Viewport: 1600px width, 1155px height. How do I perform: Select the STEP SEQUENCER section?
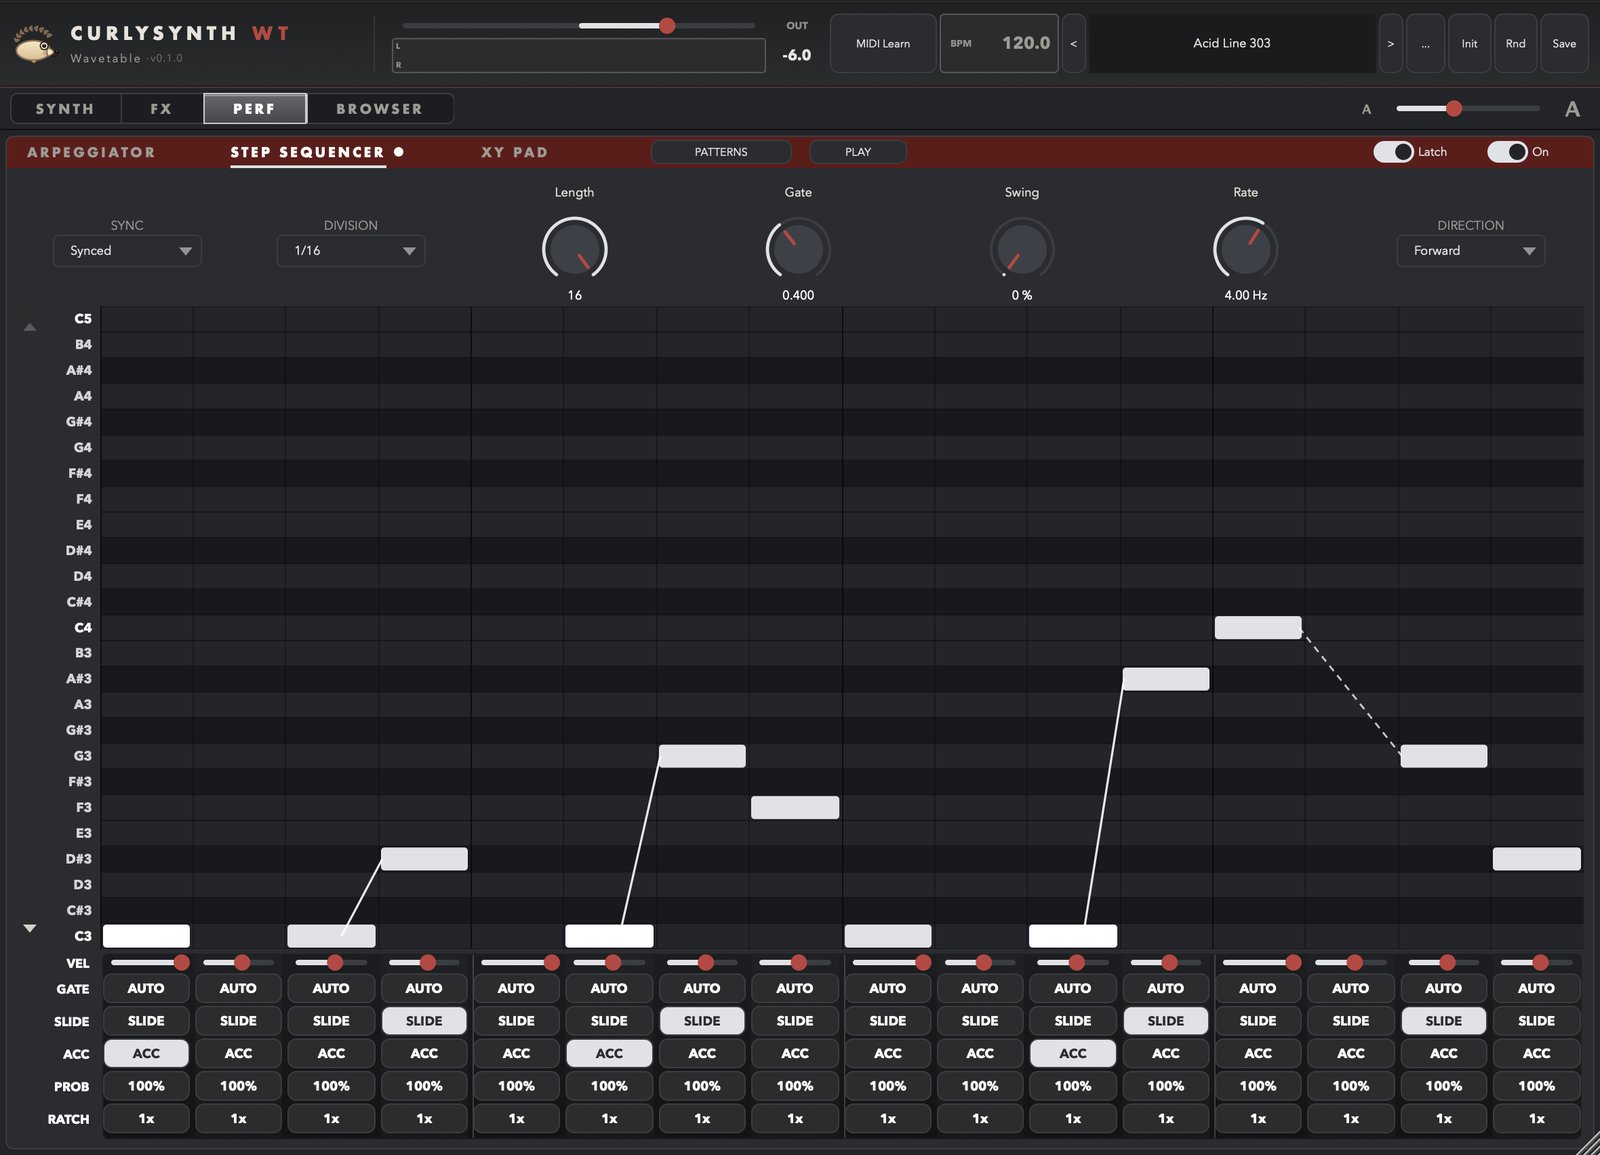pyautogui.click(x=307, y=152)
